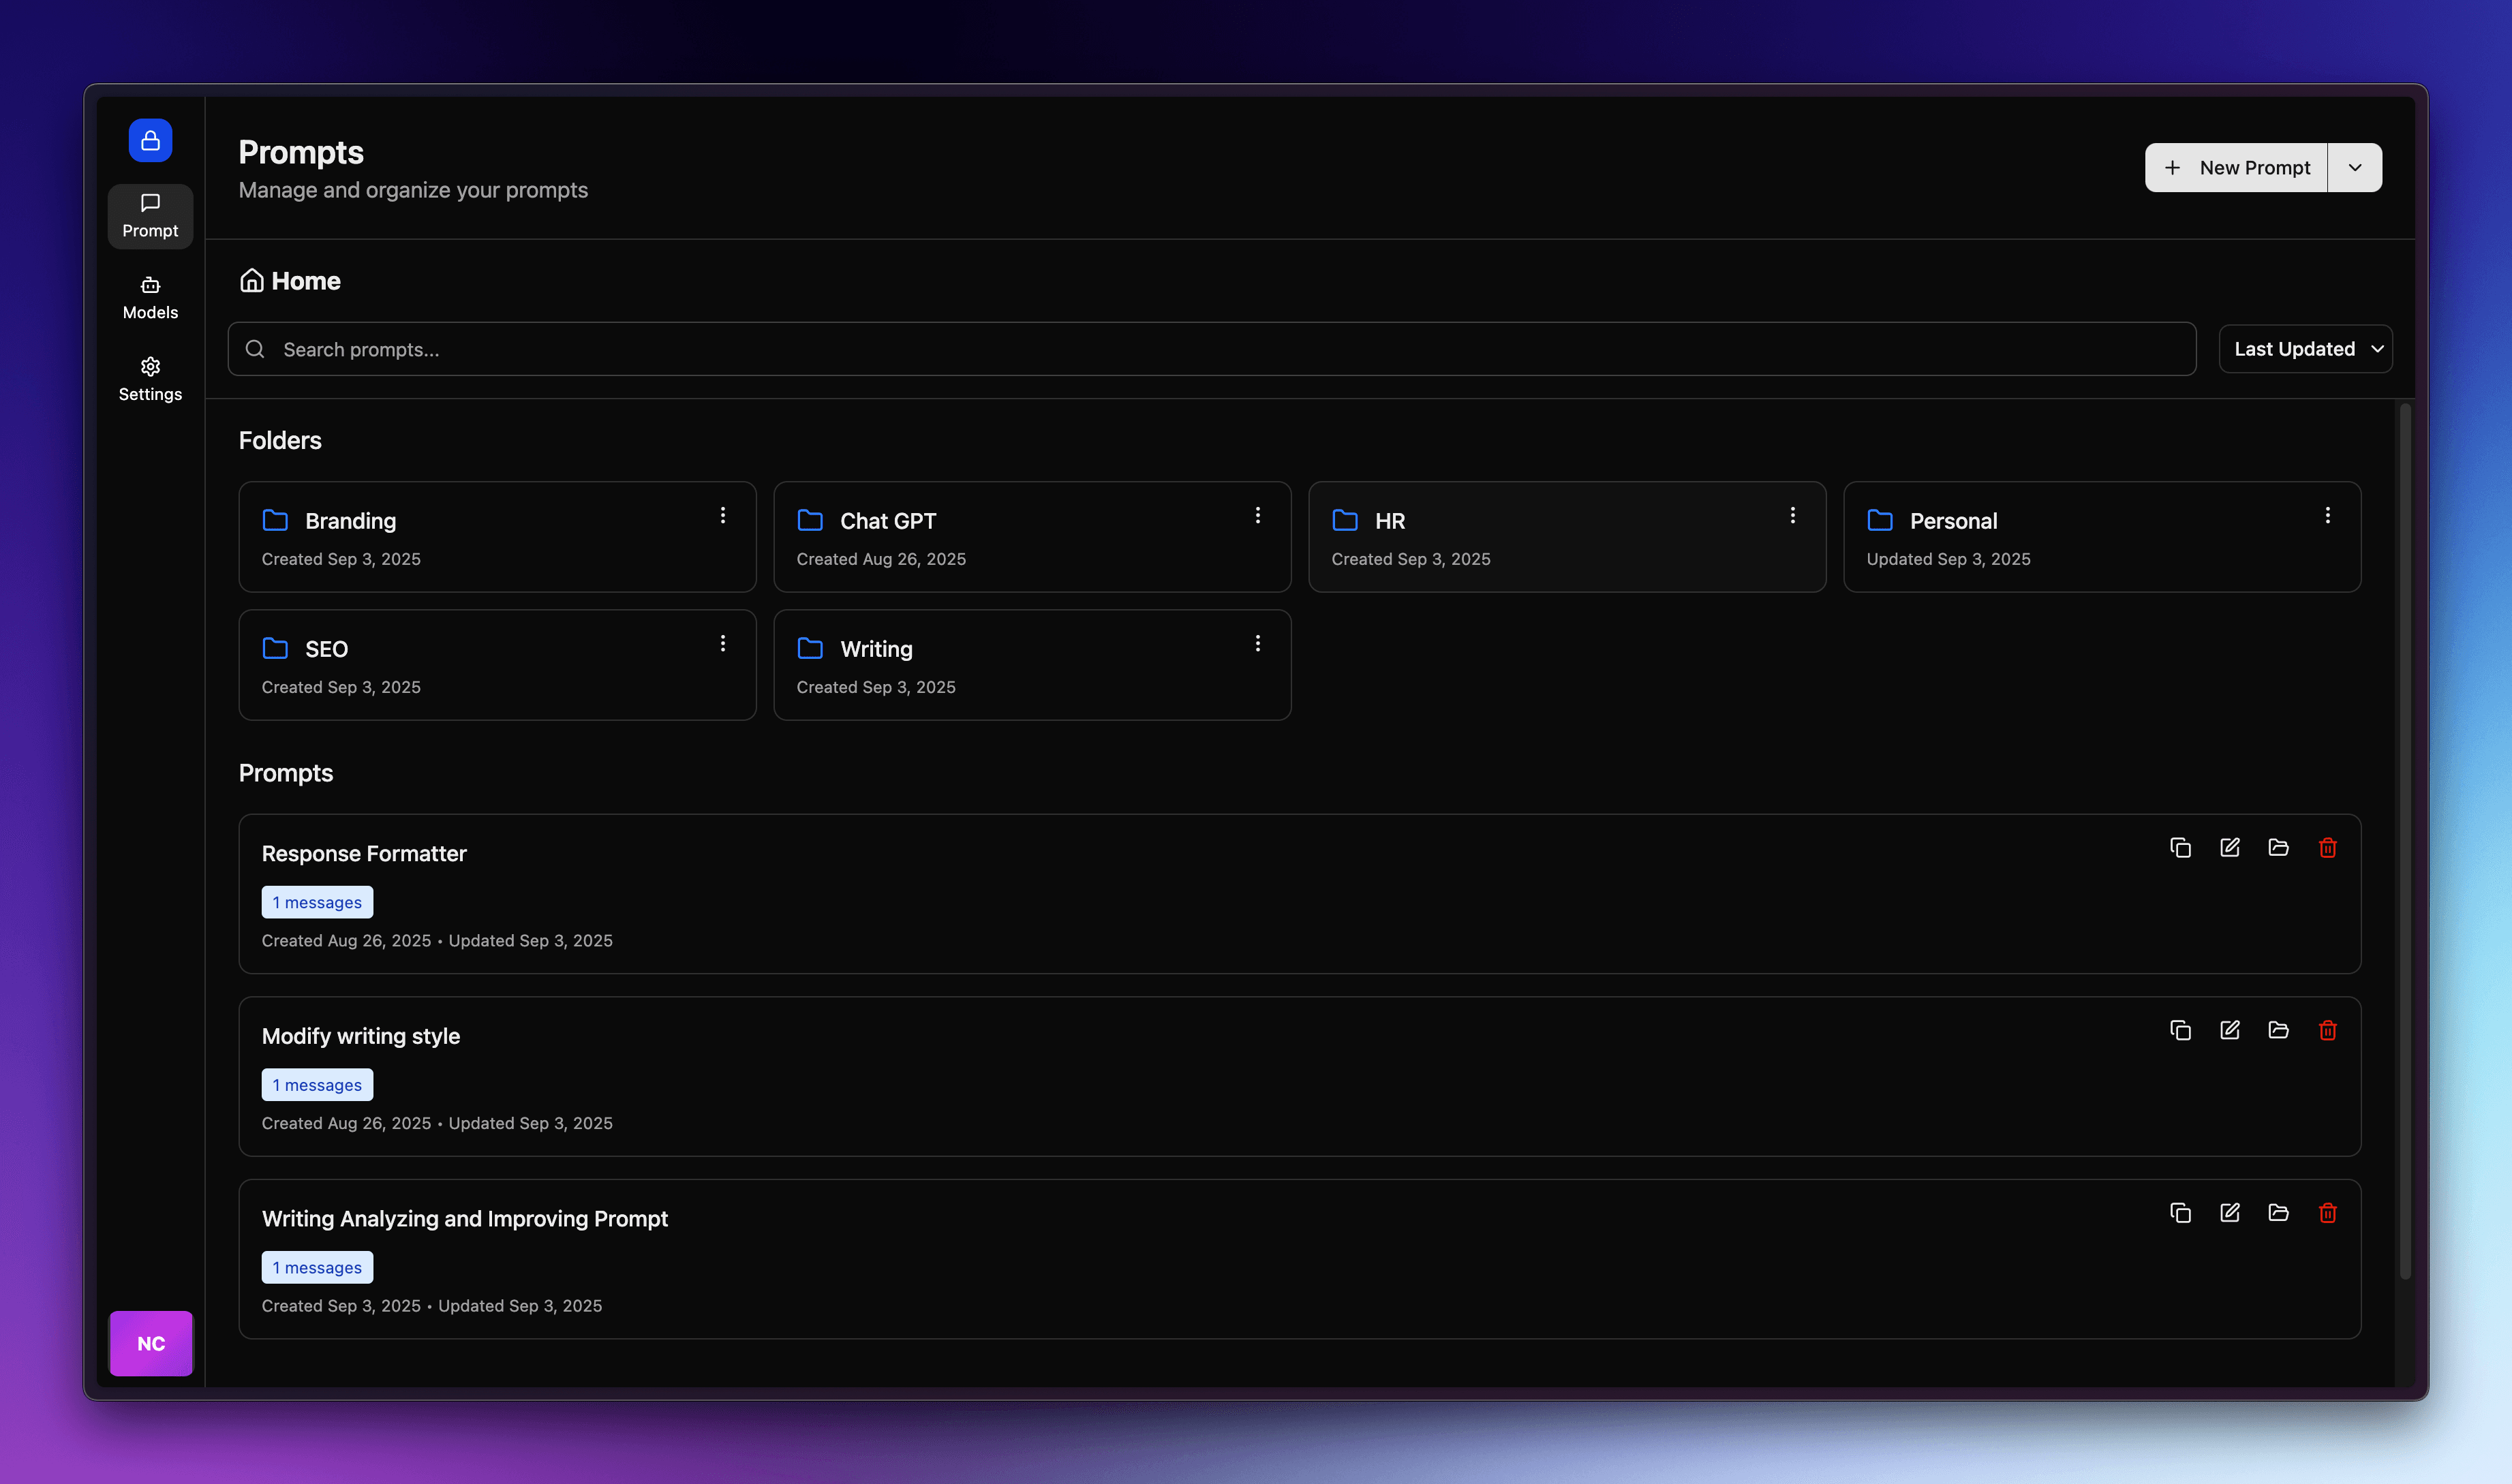
Task: Edit the Modify writing style prompt
Action: click(x=2229, y=1030)
